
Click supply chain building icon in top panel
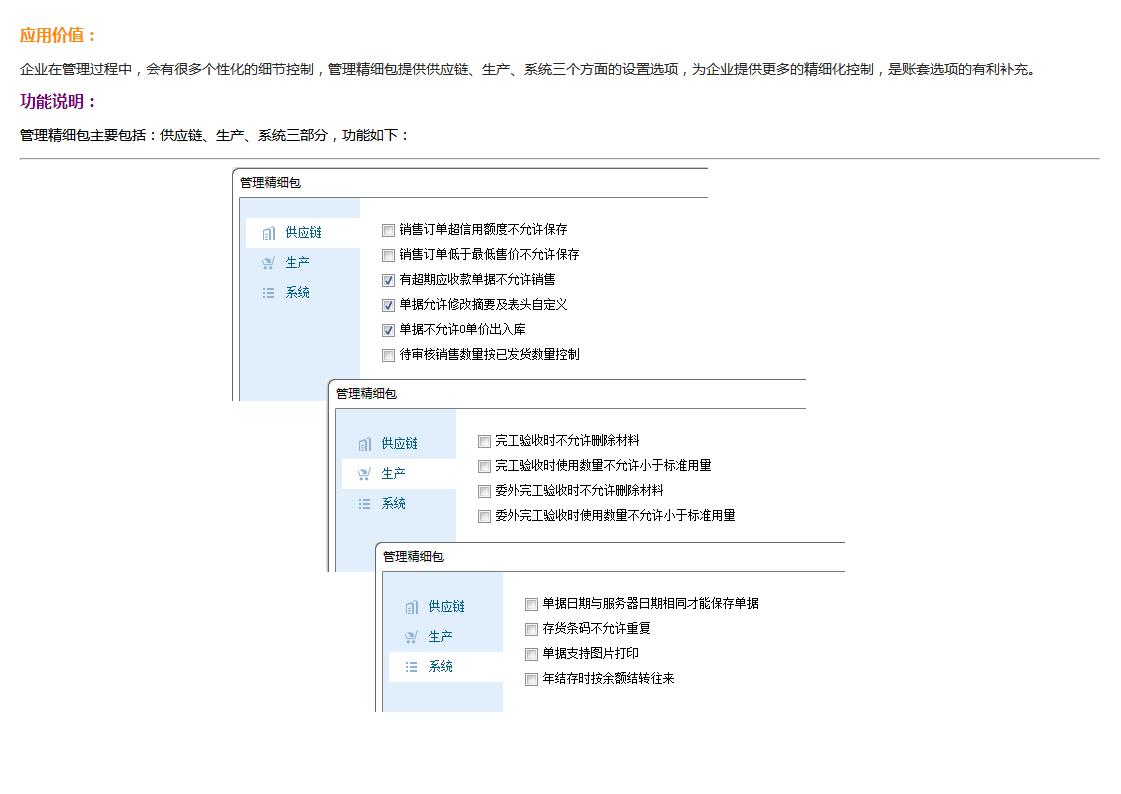(x=269, y=233)
